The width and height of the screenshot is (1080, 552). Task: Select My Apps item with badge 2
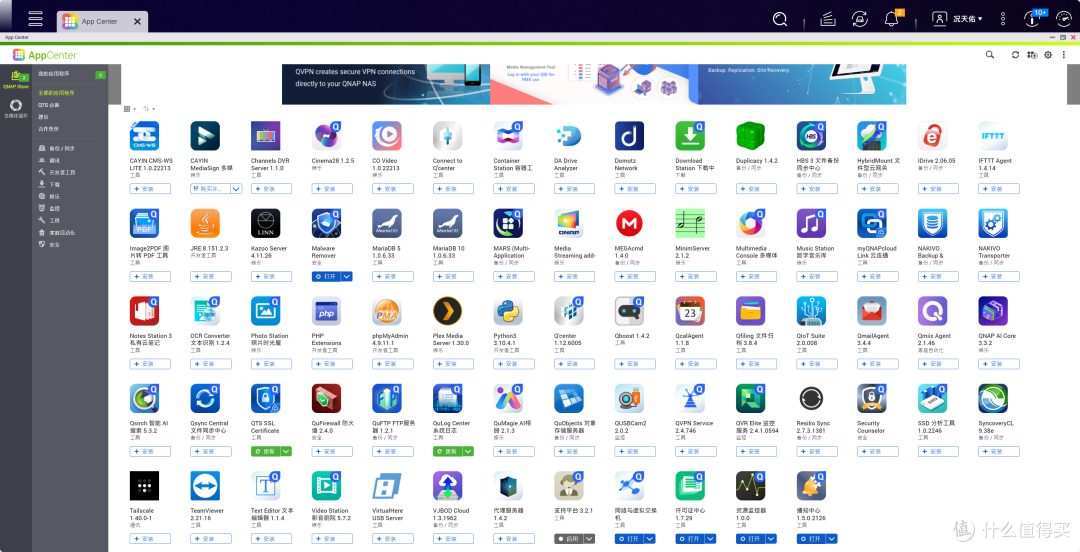72,74
